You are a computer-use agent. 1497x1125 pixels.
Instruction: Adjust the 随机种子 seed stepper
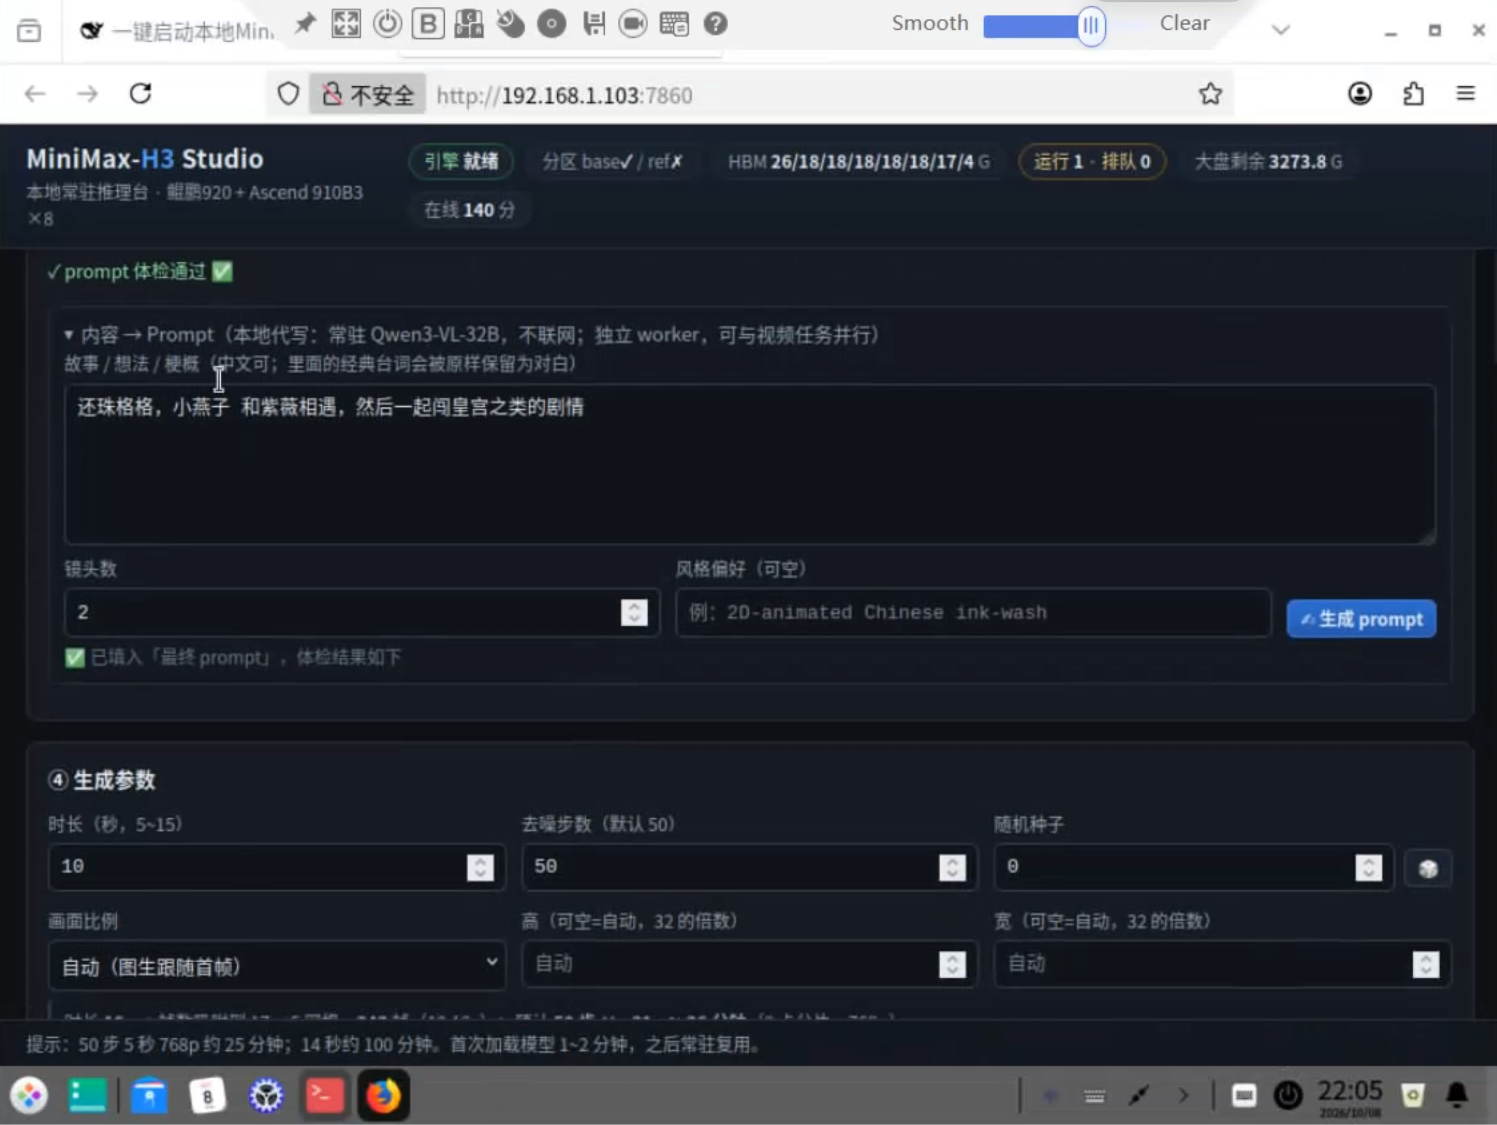(1369, 867)
